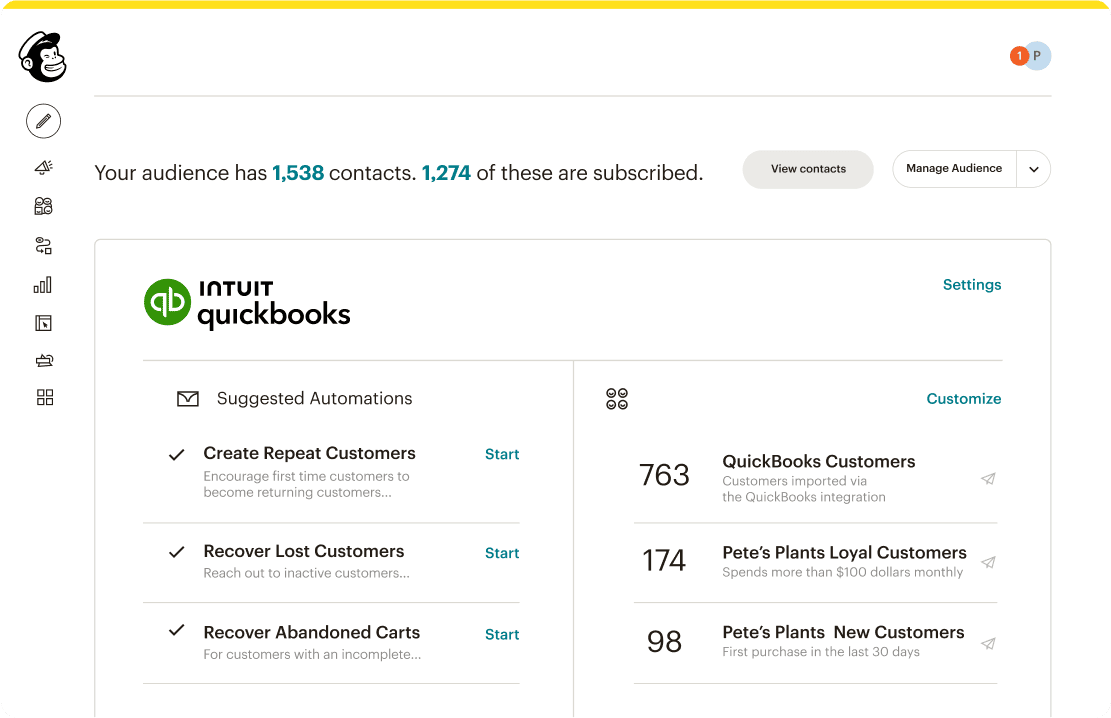Toggle the Recover Abandoned Carts checkmark
Viewport: 1111px width, 718px height.
pos(177,631)
